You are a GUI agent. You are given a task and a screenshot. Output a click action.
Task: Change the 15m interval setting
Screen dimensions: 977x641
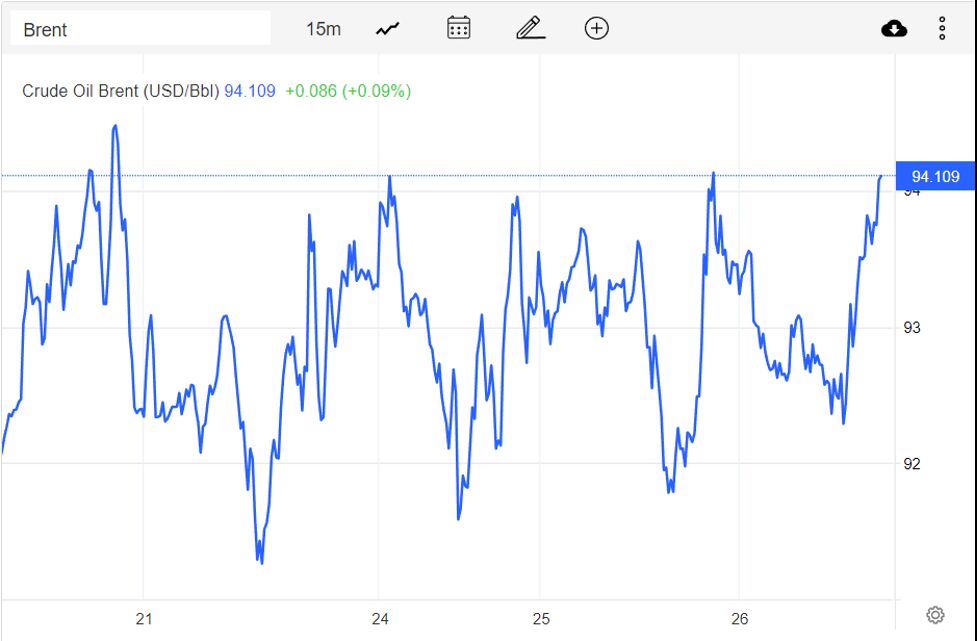point(323,29)
